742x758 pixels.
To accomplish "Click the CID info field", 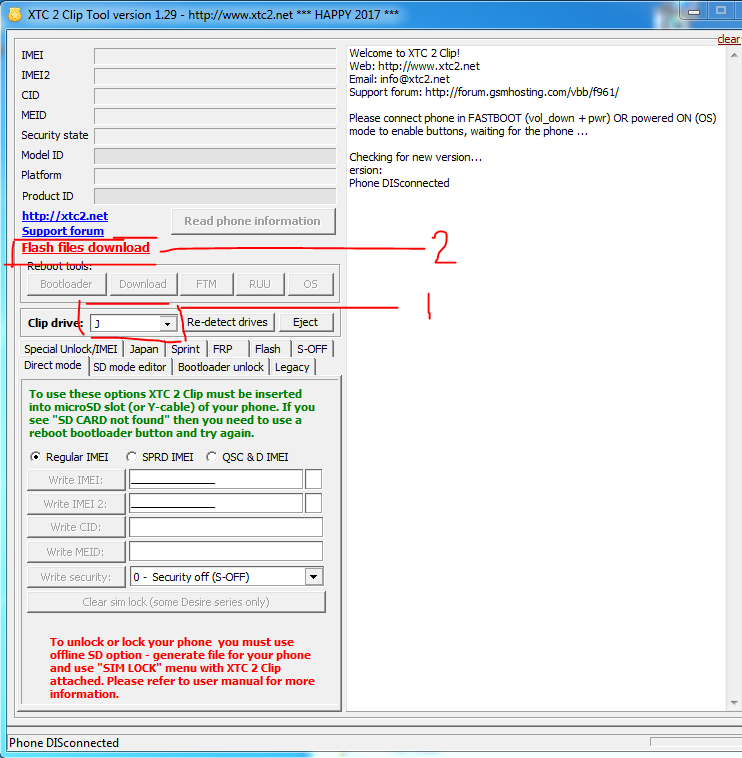I will (215, 96).
